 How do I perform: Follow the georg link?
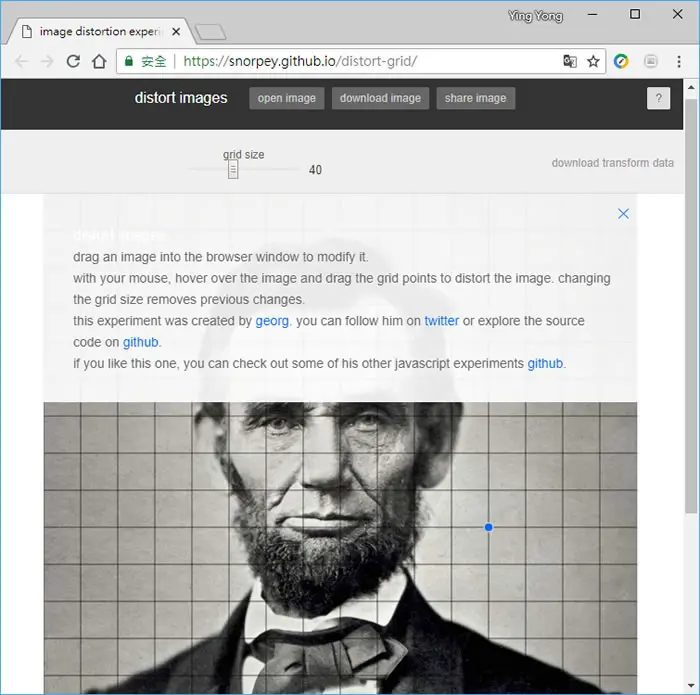[x=272, y=321]
